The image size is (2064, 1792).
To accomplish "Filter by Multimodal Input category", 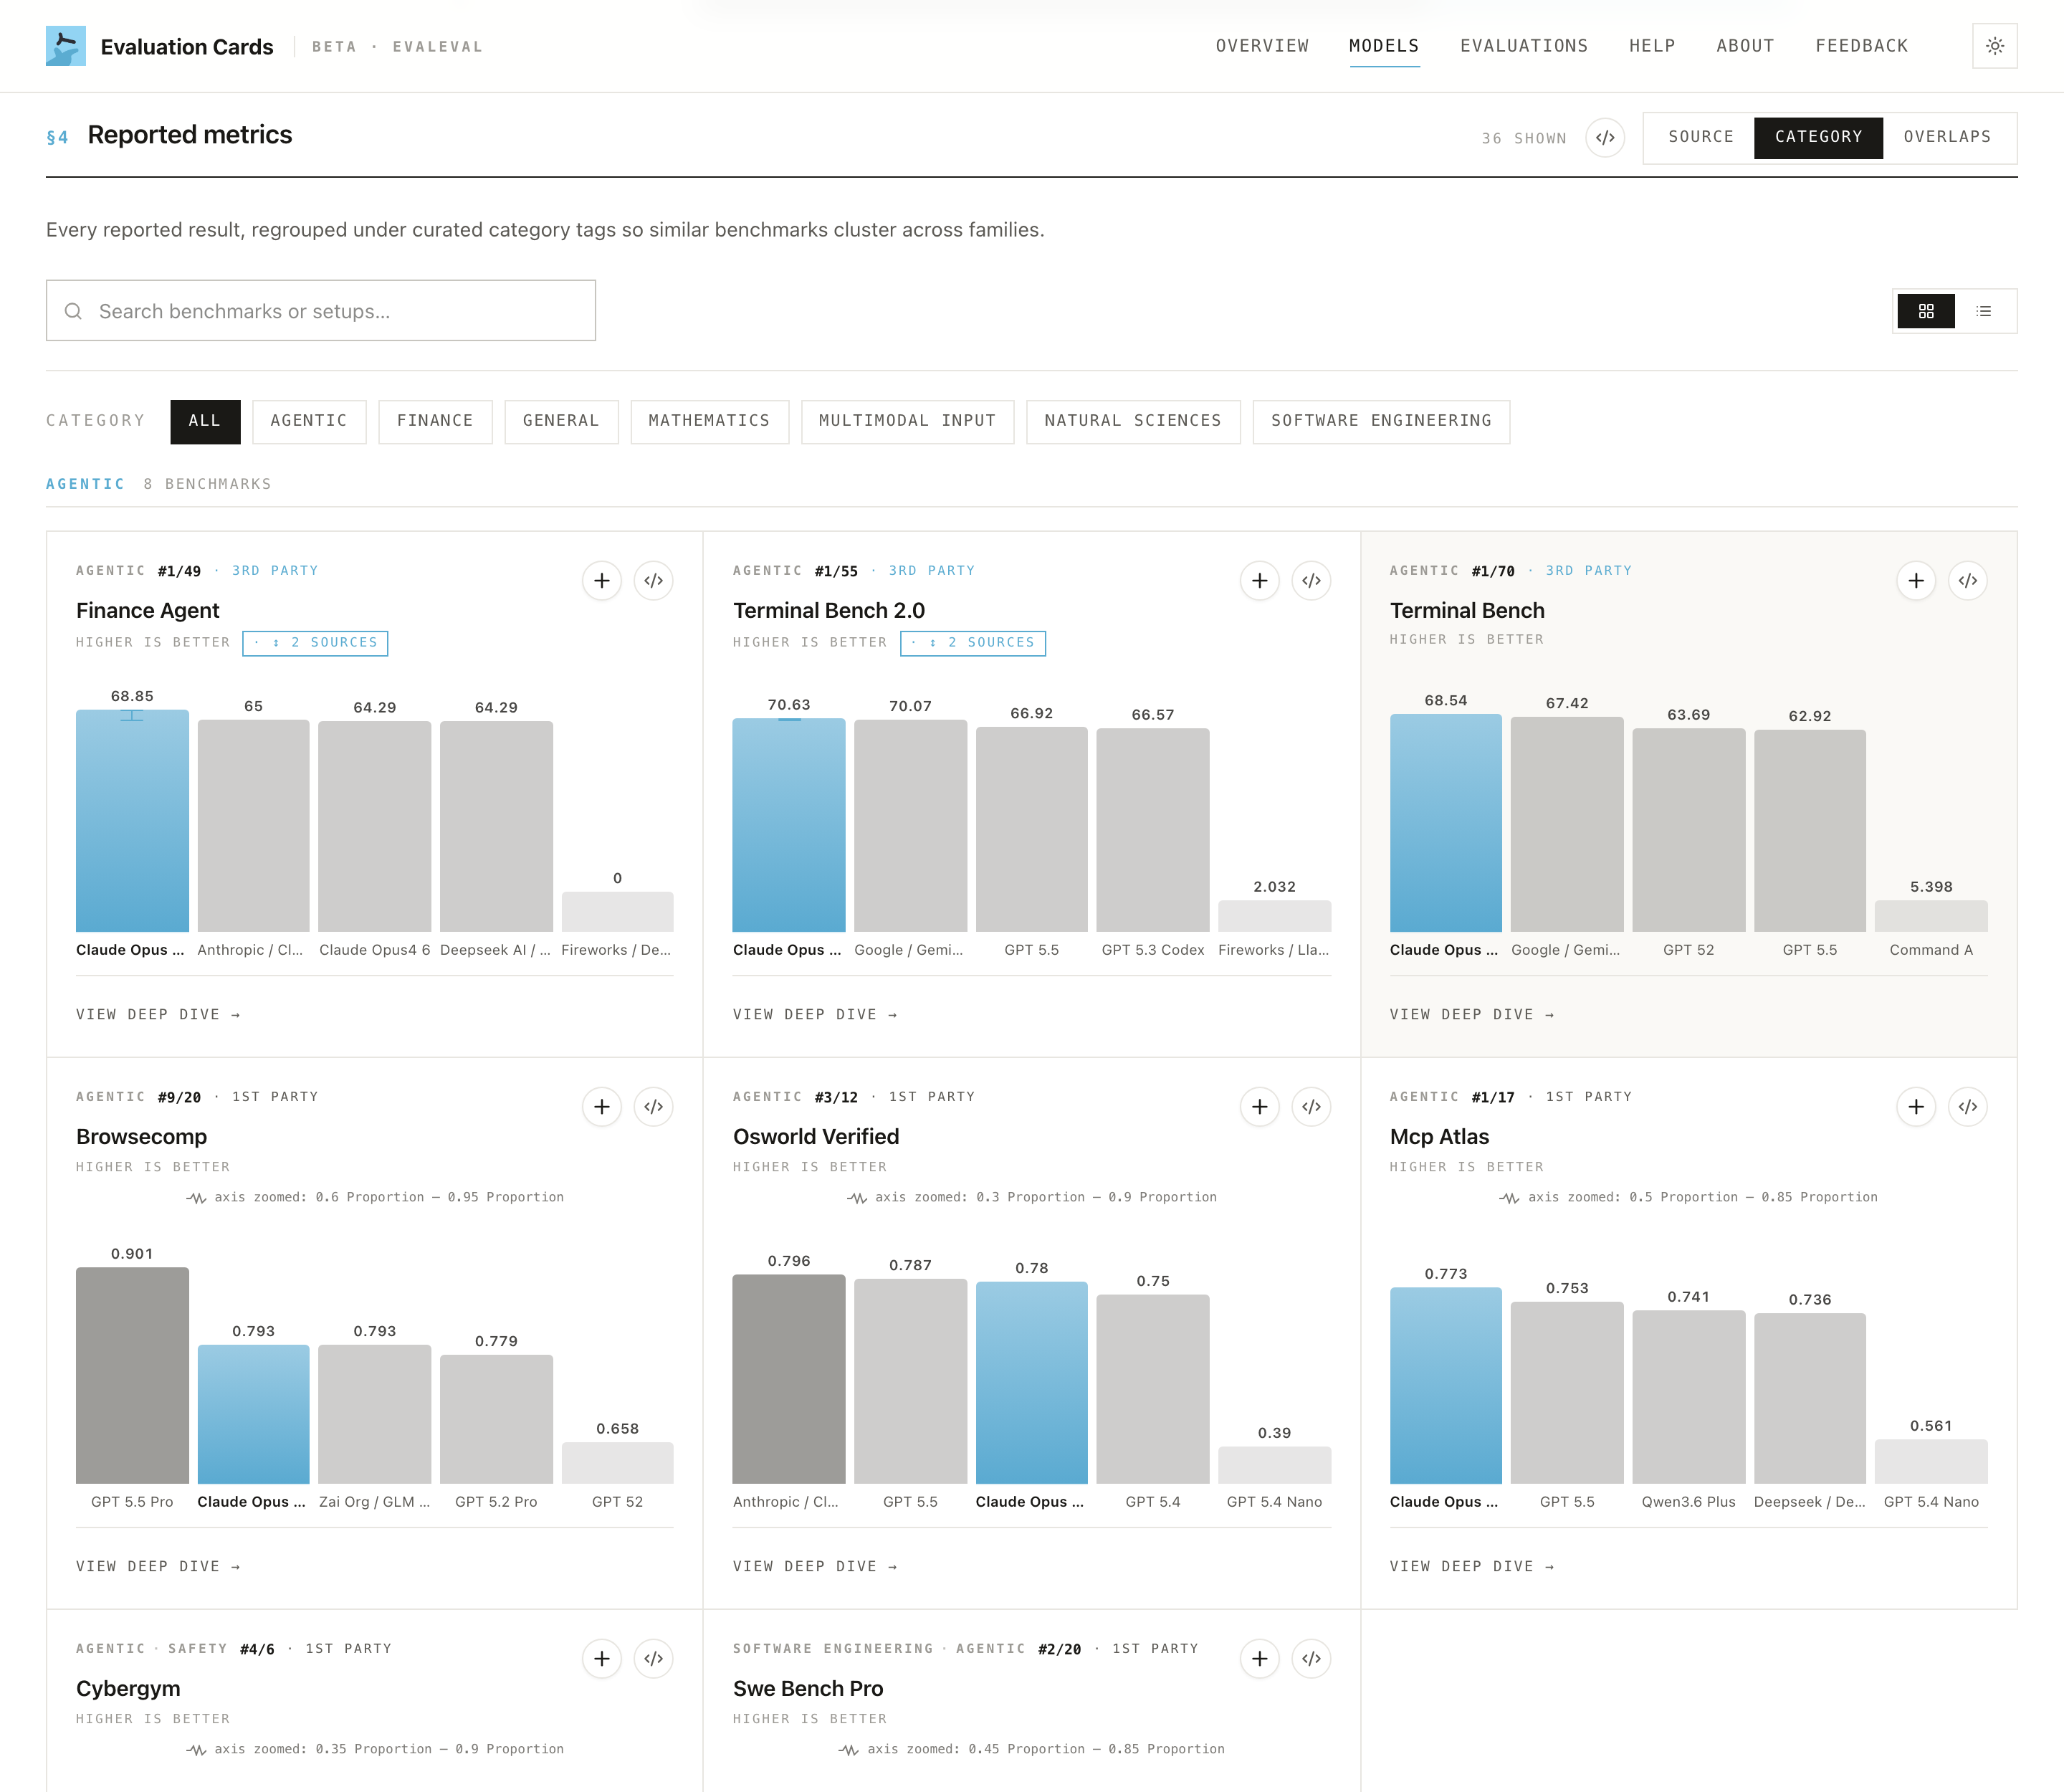I will click(907, 421).
